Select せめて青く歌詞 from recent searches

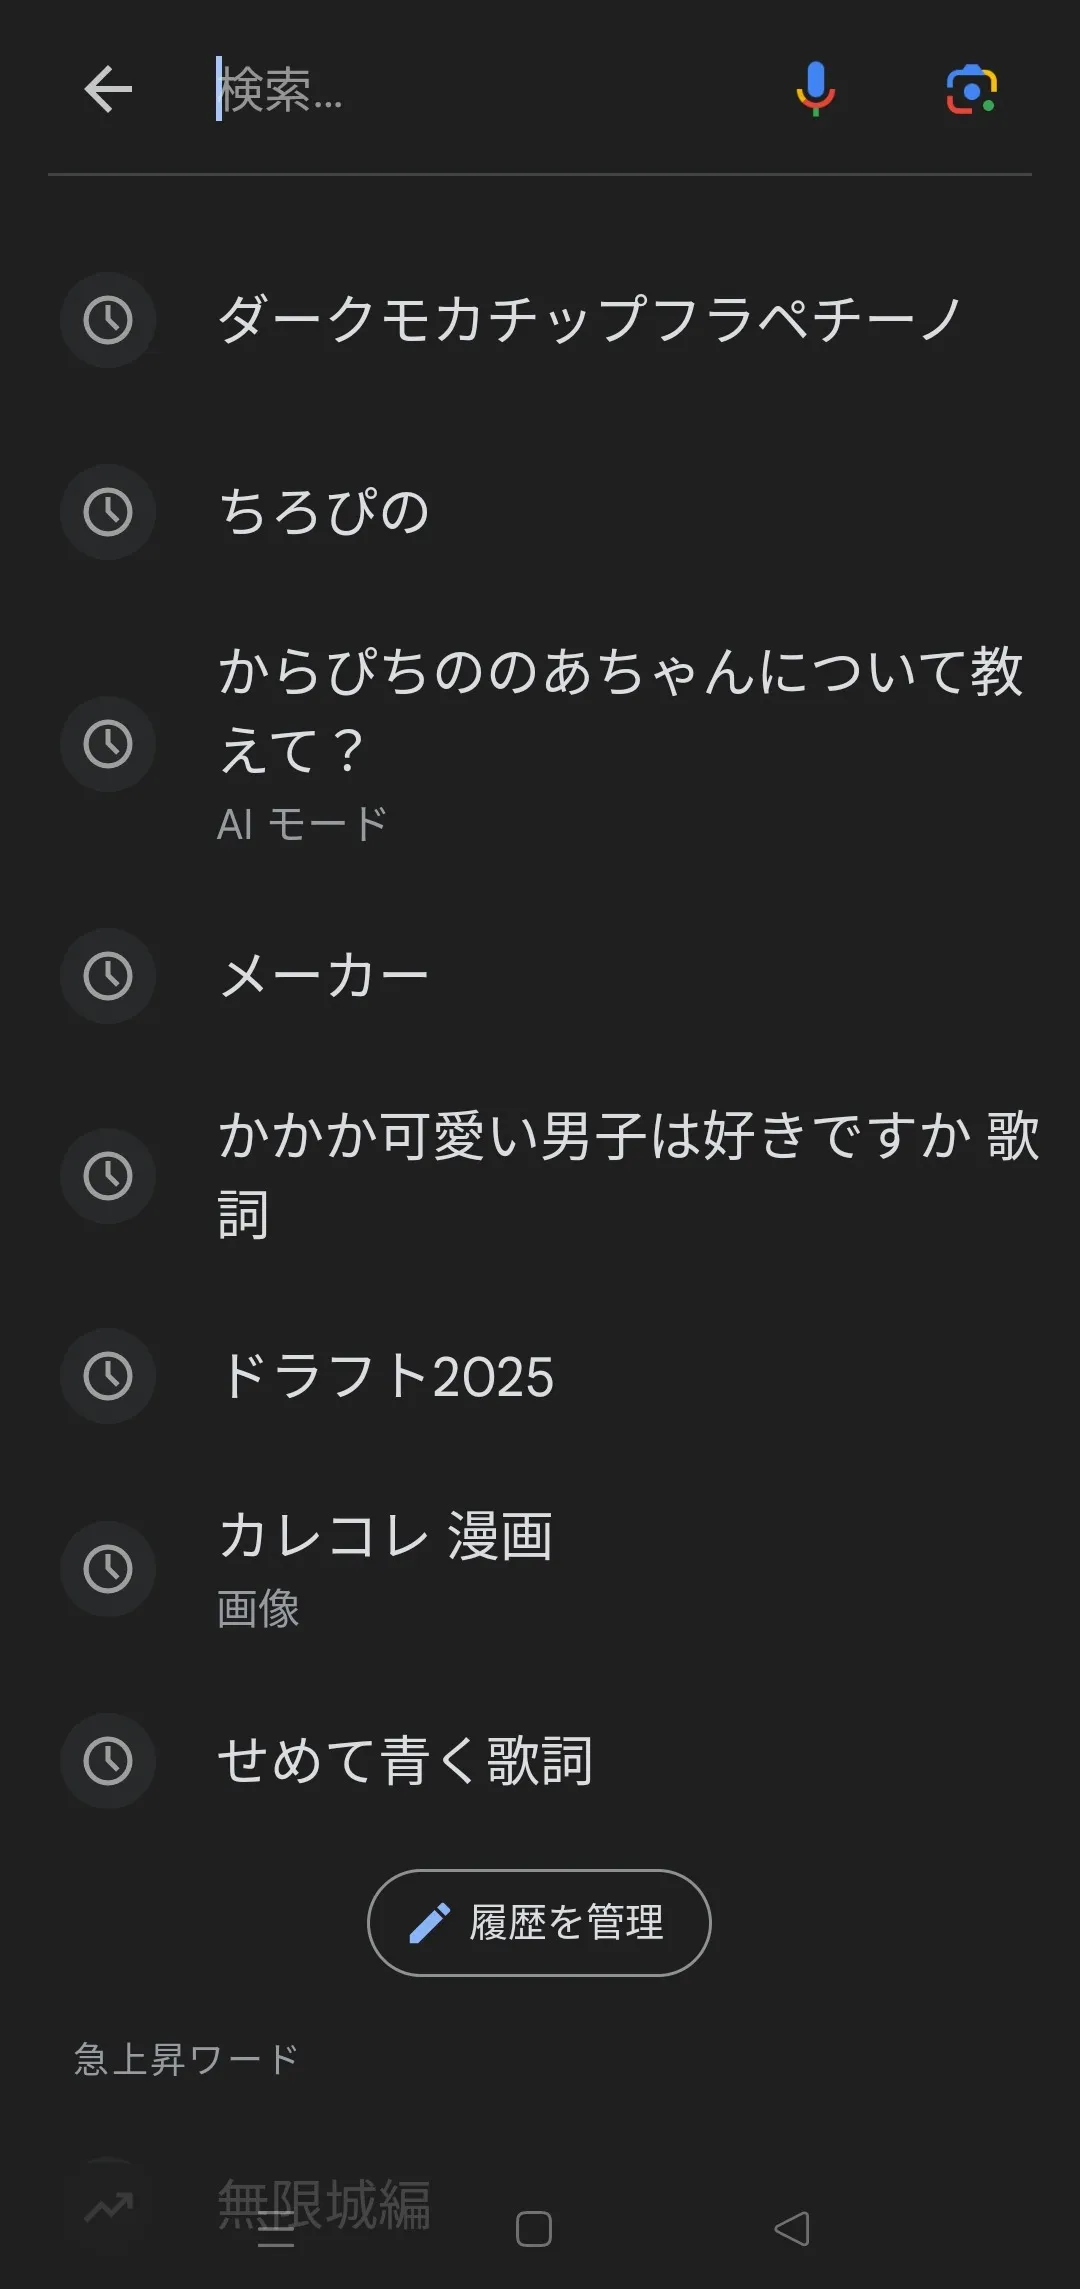pyautogui.click(x=406, y=1761)
